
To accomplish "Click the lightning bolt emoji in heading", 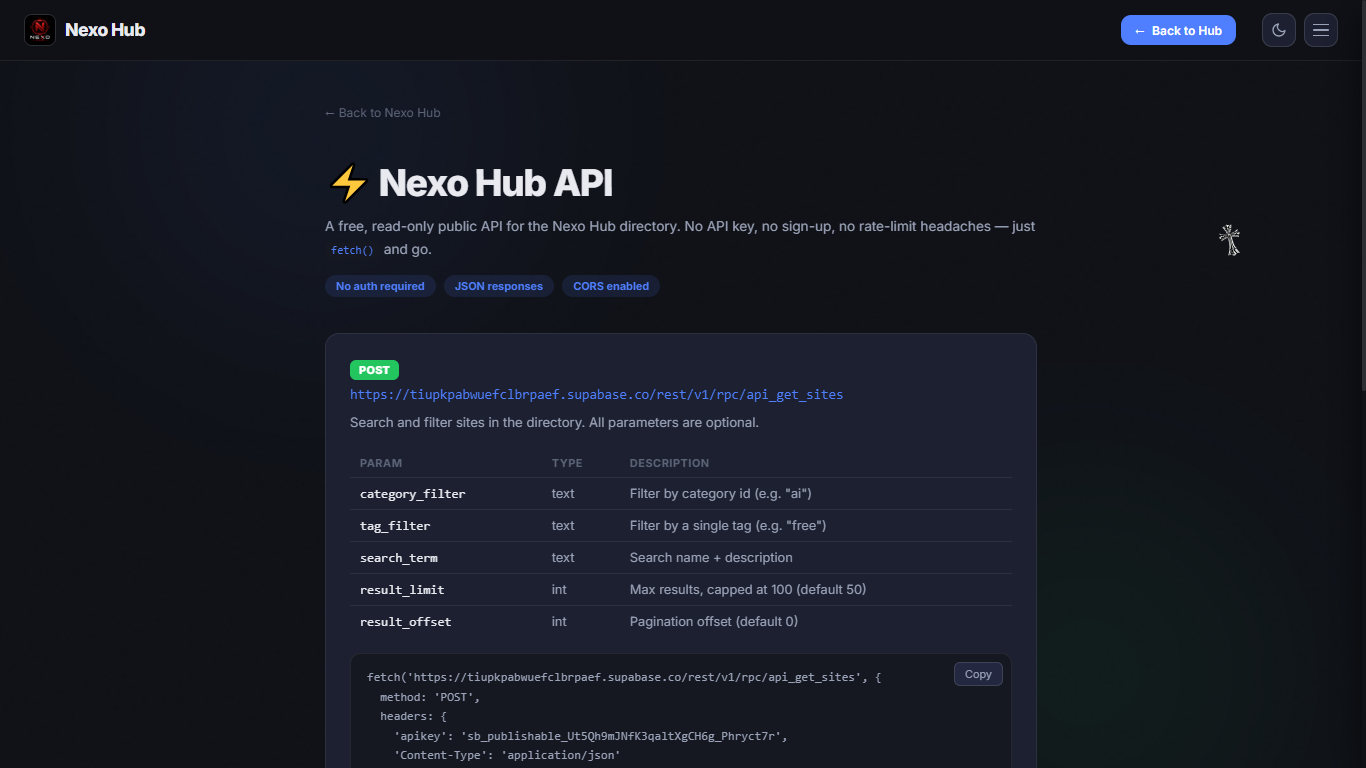I will coord(348,184).
